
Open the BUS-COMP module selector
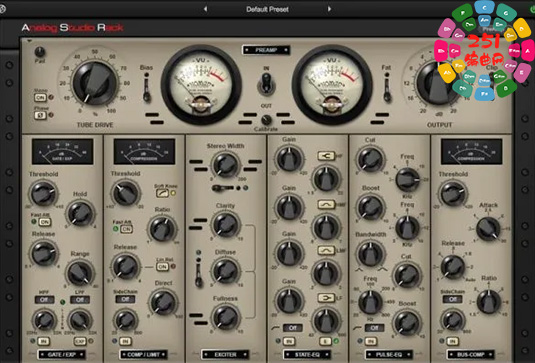pyautogui.click(x=471, y=355)
